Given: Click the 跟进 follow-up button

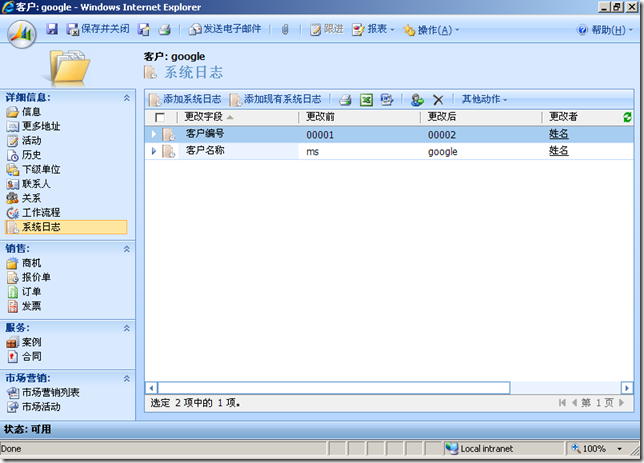Looking at the screenshot, I should [327, 29].
